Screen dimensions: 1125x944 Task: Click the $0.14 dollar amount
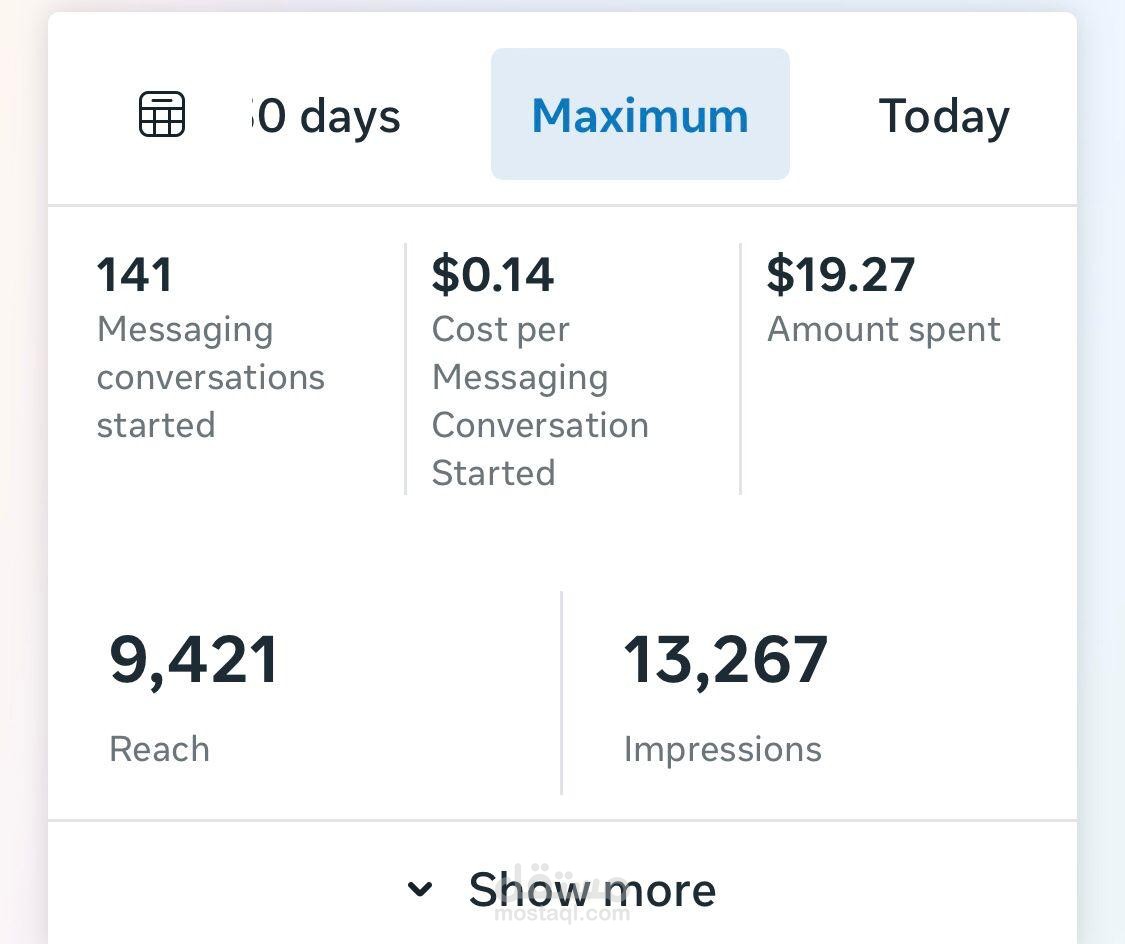point(492,274)
